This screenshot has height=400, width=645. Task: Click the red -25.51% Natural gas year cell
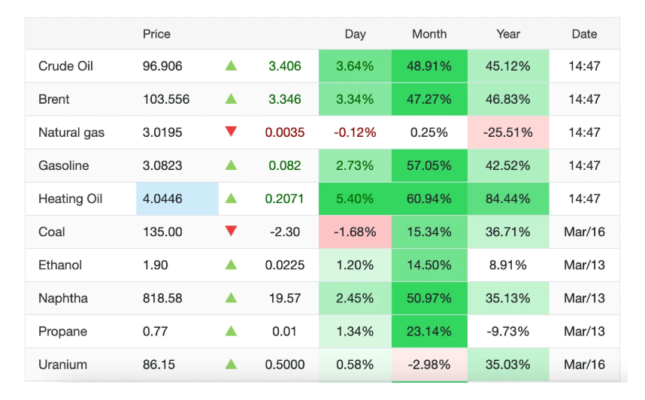508,133
